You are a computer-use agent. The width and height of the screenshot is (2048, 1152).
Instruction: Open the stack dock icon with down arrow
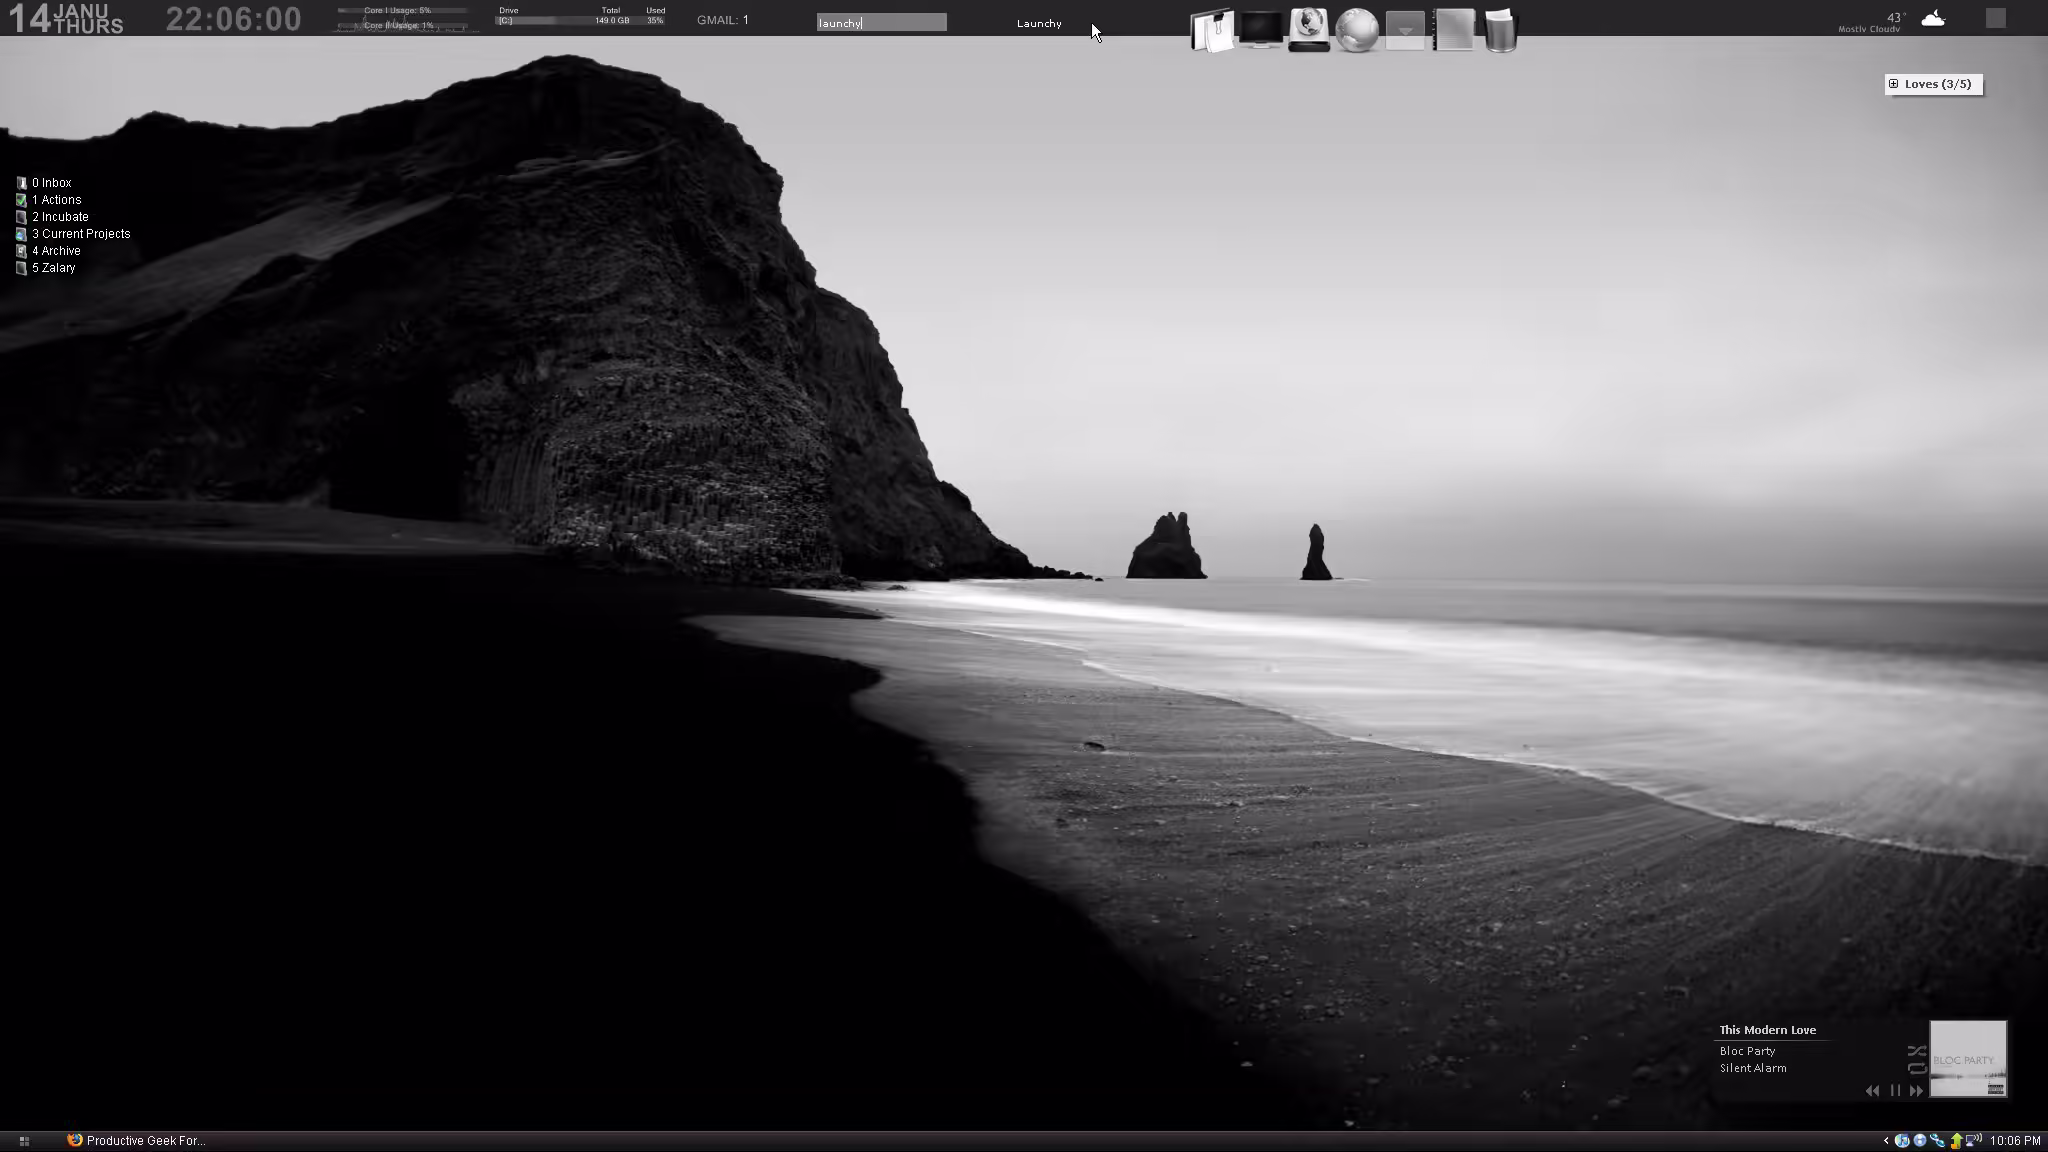pyautogui.click(x=1405, y=30)
